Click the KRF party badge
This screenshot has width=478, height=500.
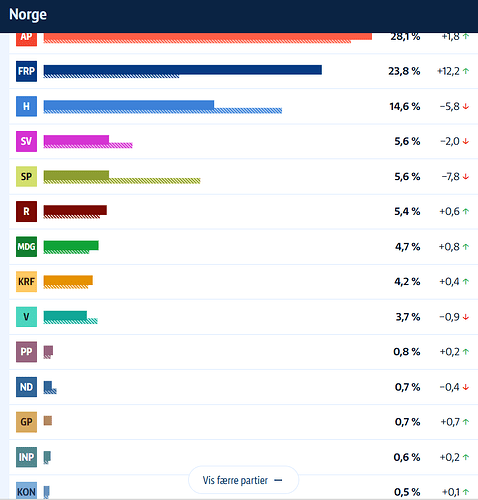tap(26, 282)
